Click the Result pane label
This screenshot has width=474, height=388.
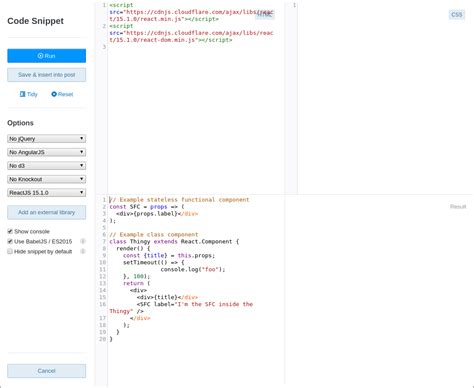coord(458,207)
